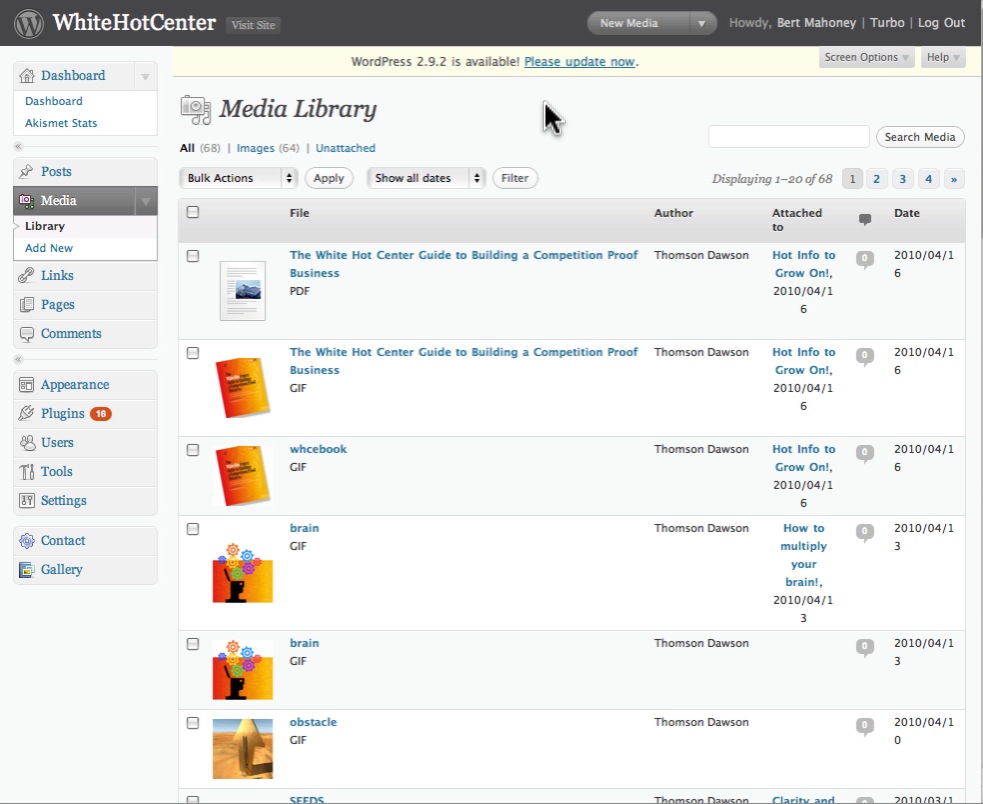Select the All (68) filter

(200, 149)
